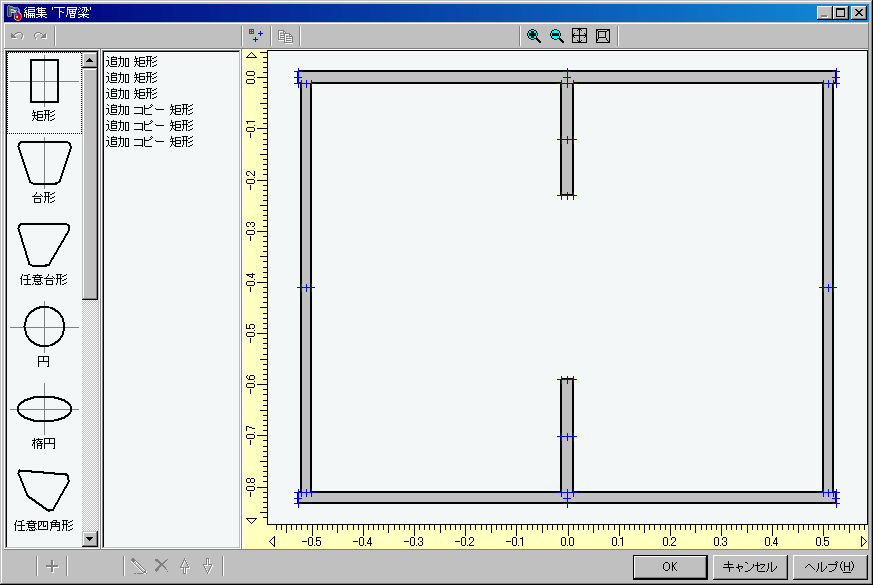
Task: Click the red and blue points icon
Action: coord(256,36)
